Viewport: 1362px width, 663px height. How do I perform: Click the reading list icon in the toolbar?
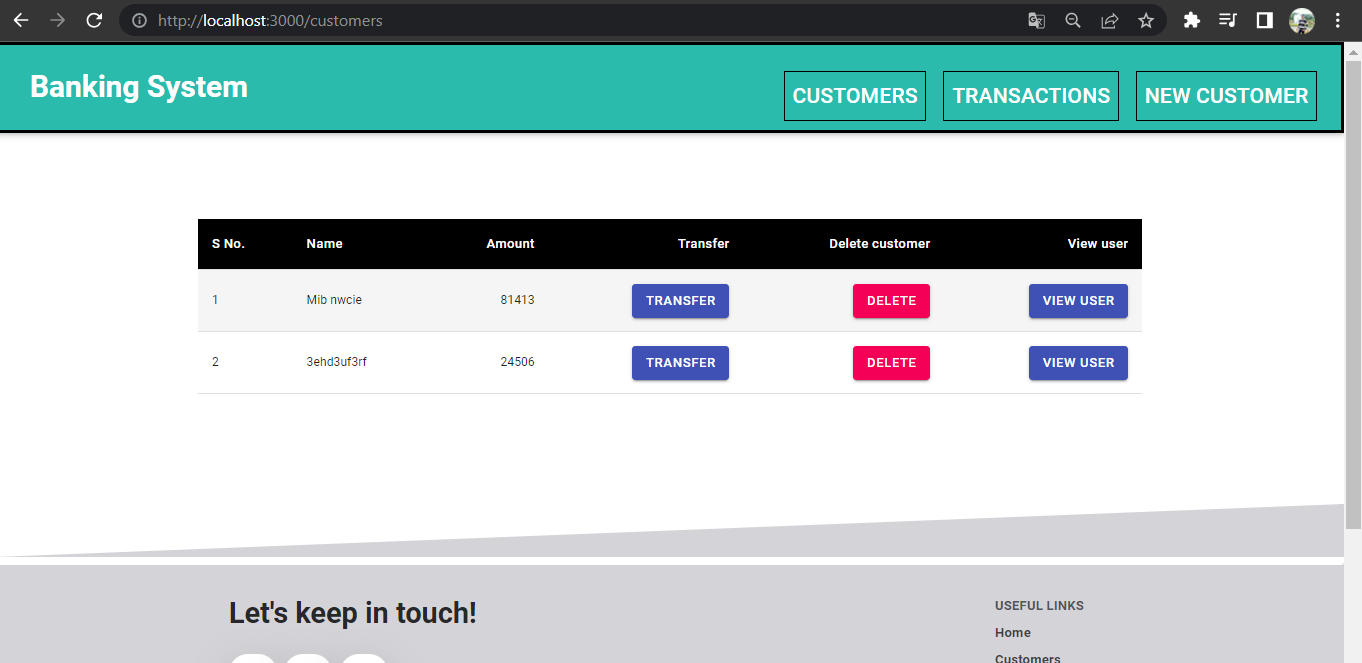[x=1227, y=20]
